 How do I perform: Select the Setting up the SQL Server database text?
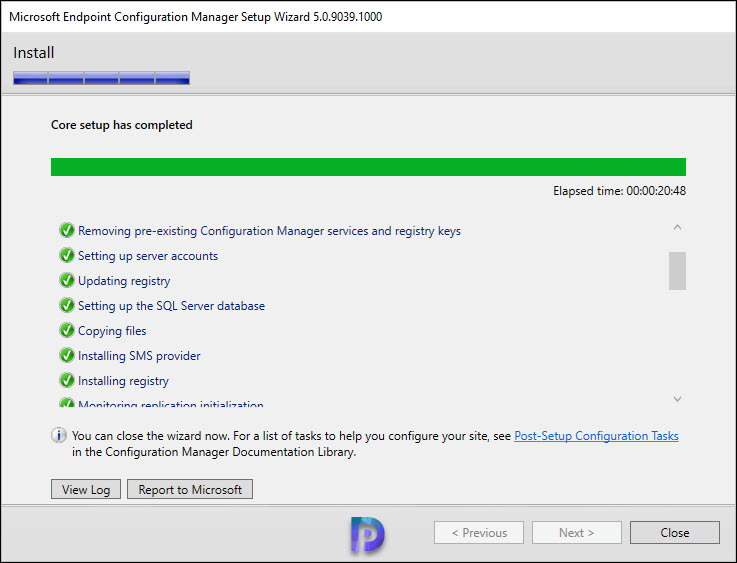[171, 305]
